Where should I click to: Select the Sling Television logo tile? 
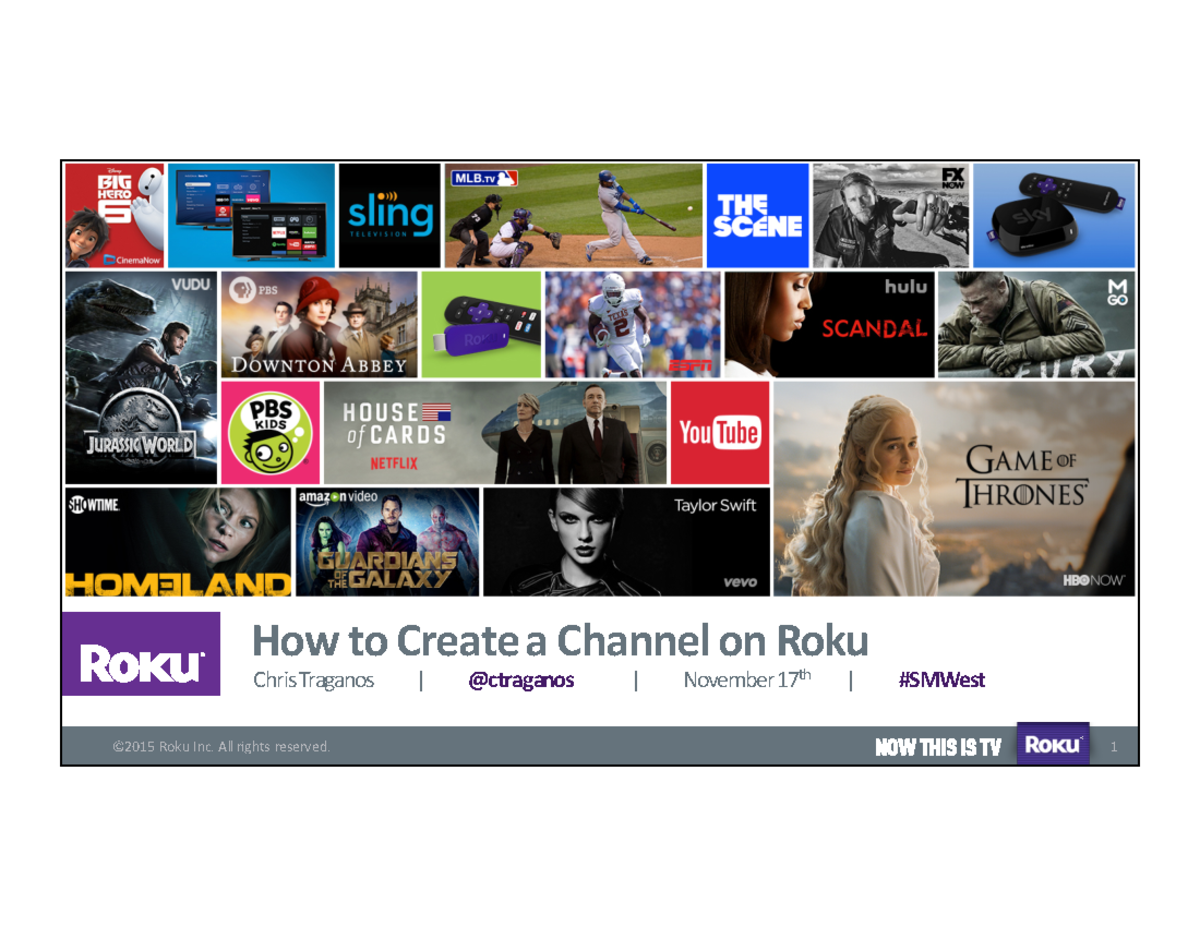(x=389, y=214)
